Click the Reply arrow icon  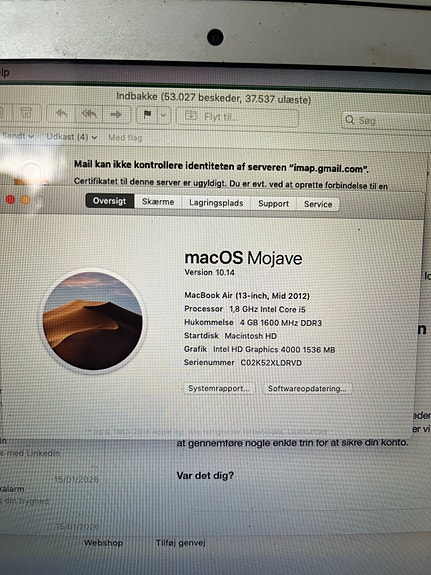click(x=61, y=114)
